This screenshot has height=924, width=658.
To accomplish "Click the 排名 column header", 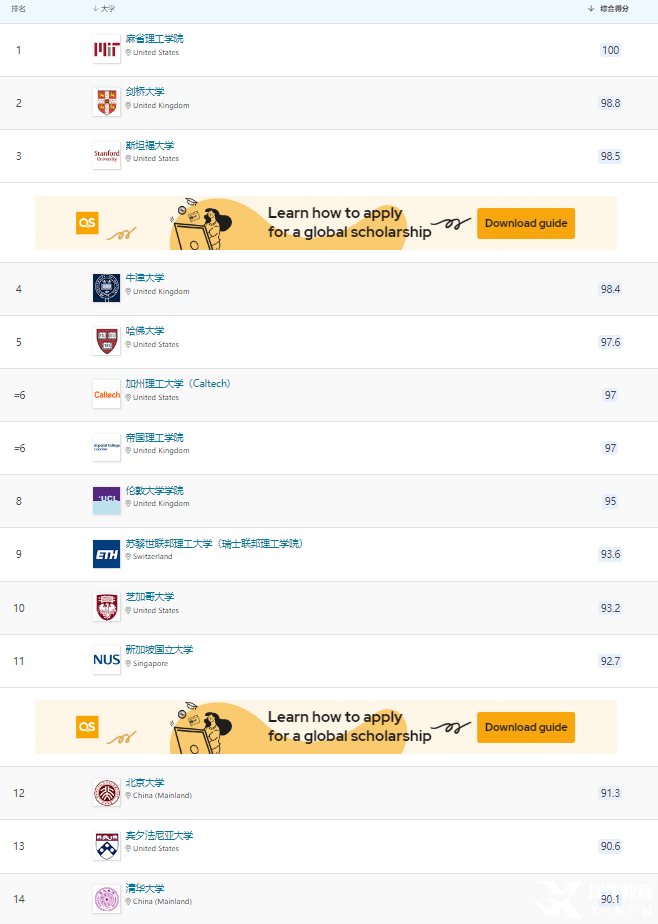I will (18, 9).
